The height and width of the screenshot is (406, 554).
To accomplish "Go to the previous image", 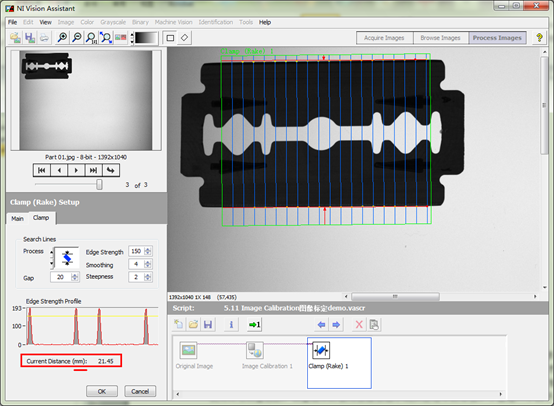I will point(59,170).
